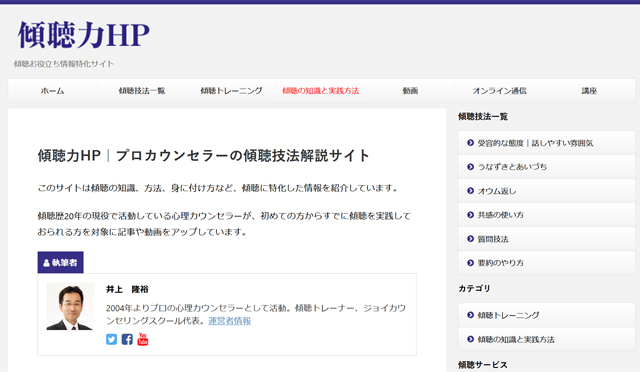
Task: Open category link 傾聴トレーニング in sidebar
Action: click(547, 315)
